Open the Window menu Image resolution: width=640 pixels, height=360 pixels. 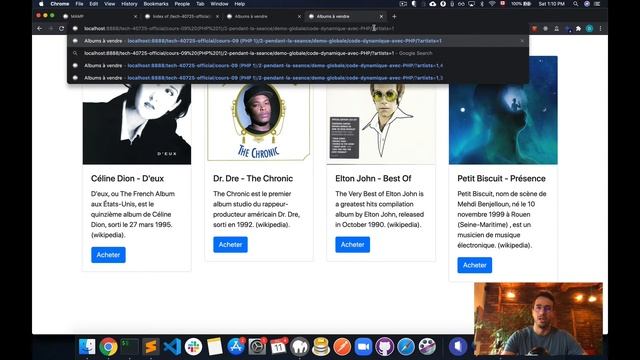coord(219,4)
